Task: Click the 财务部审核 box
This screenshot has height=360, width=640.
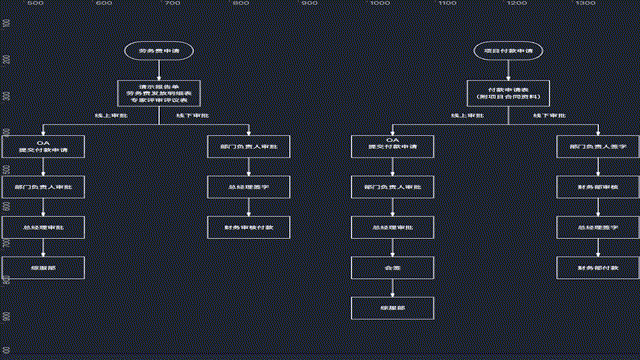Action: pyautogui.click(x=598, y=187)
